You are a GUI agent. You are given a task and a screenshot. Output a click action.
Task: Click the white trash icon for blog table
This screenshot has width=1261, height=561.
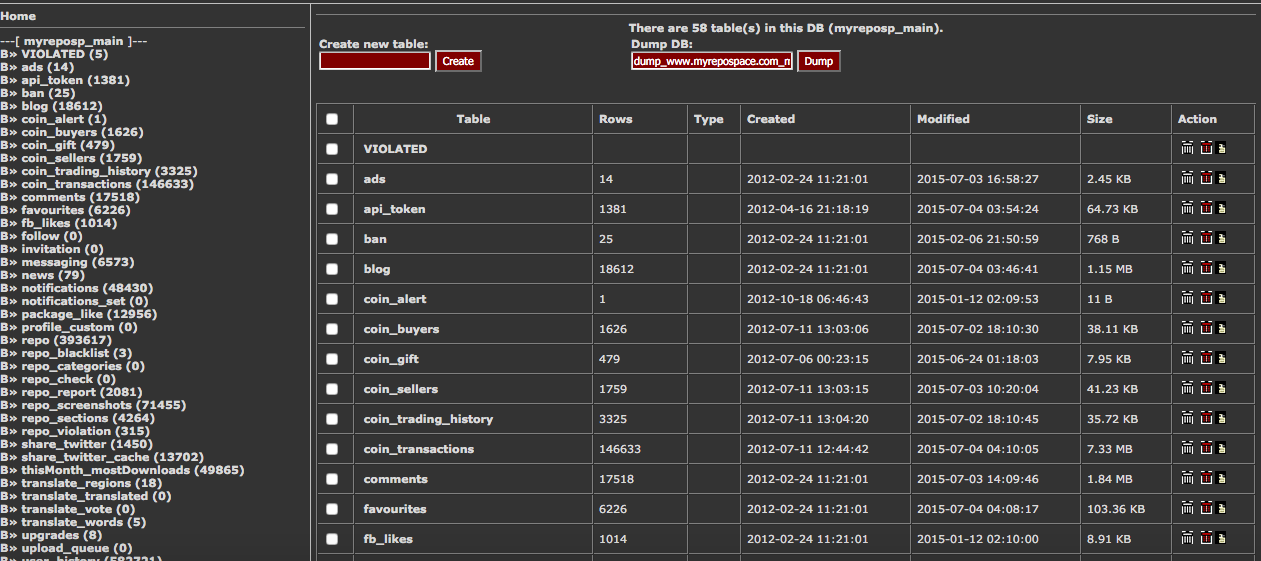pos(1187,268)
